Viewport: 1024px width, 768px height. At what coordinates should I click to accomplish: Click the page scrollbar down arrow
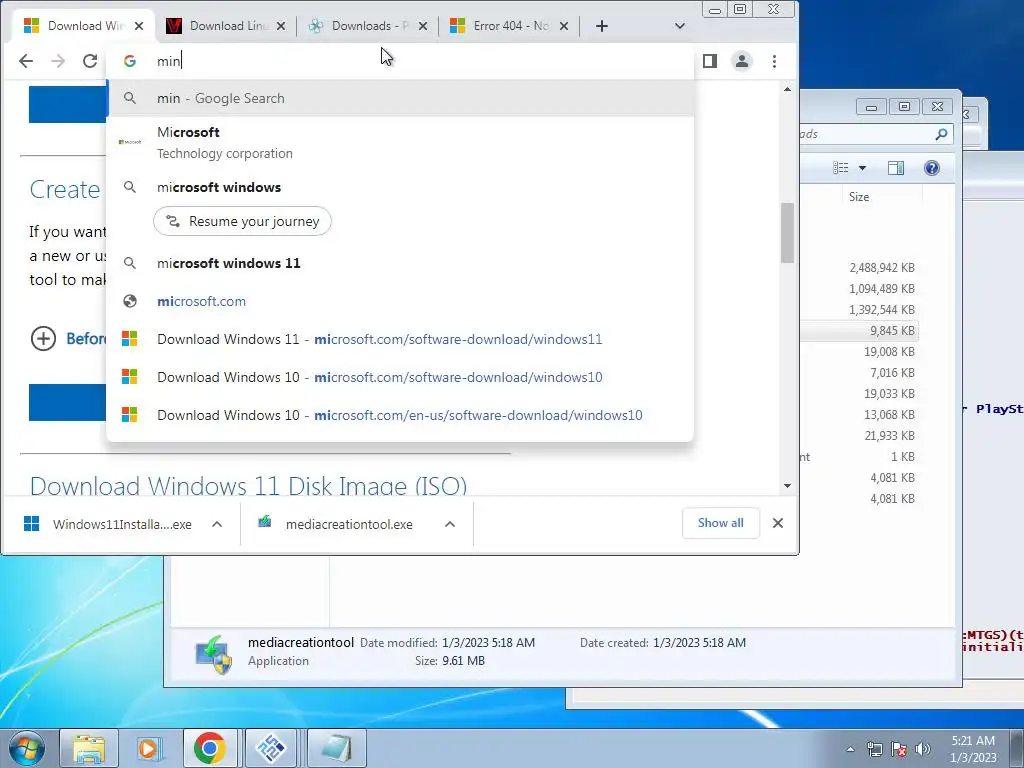(788, 486)
